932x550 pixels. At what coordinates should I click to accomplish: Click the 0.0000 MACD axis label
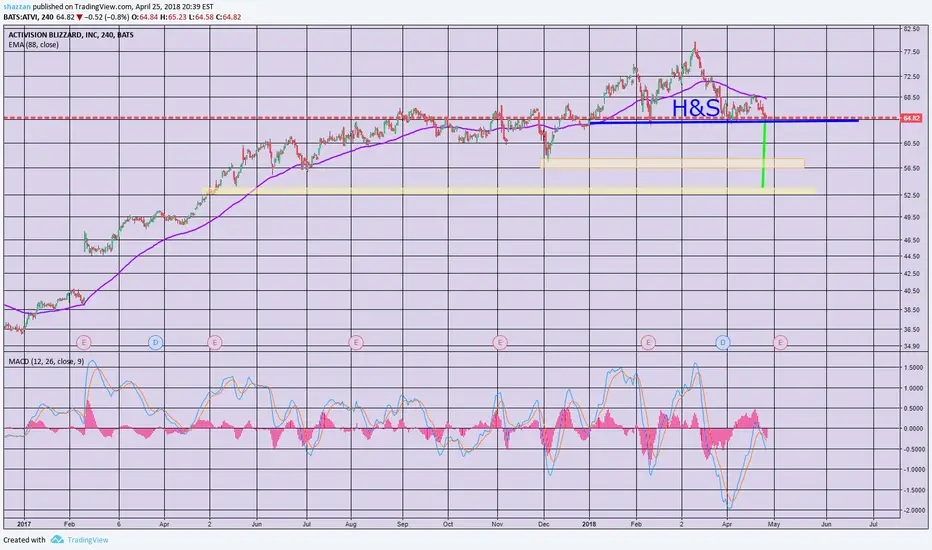point(914,429)
